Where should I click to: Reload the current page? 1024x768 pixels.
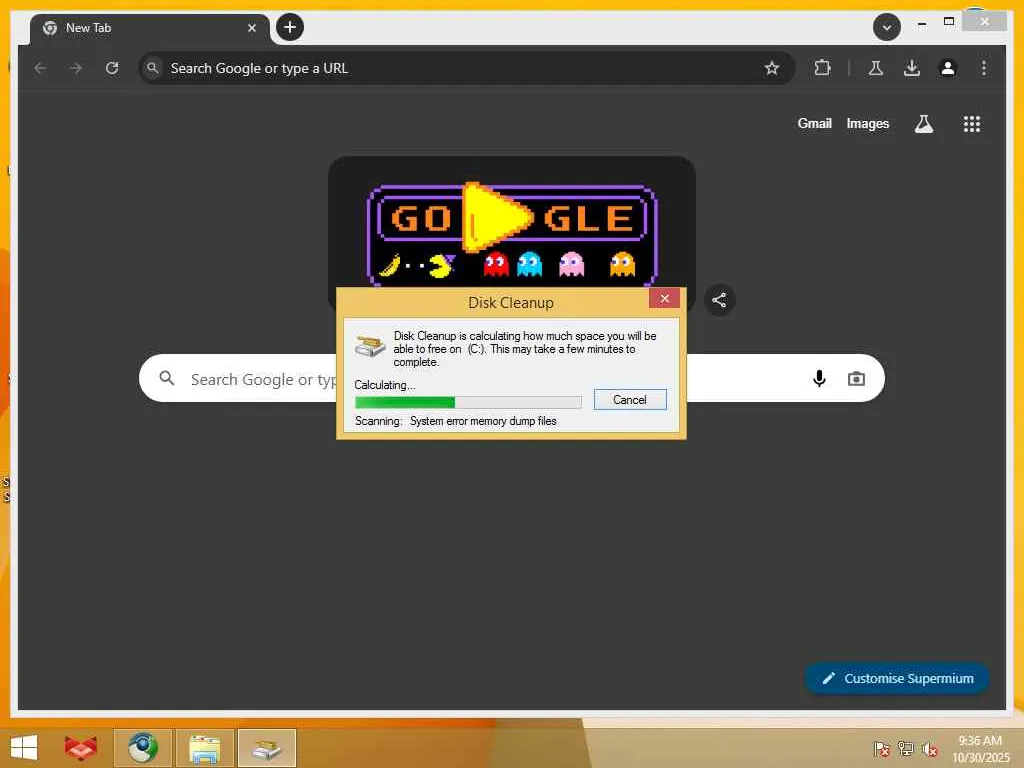pos(112,68)
